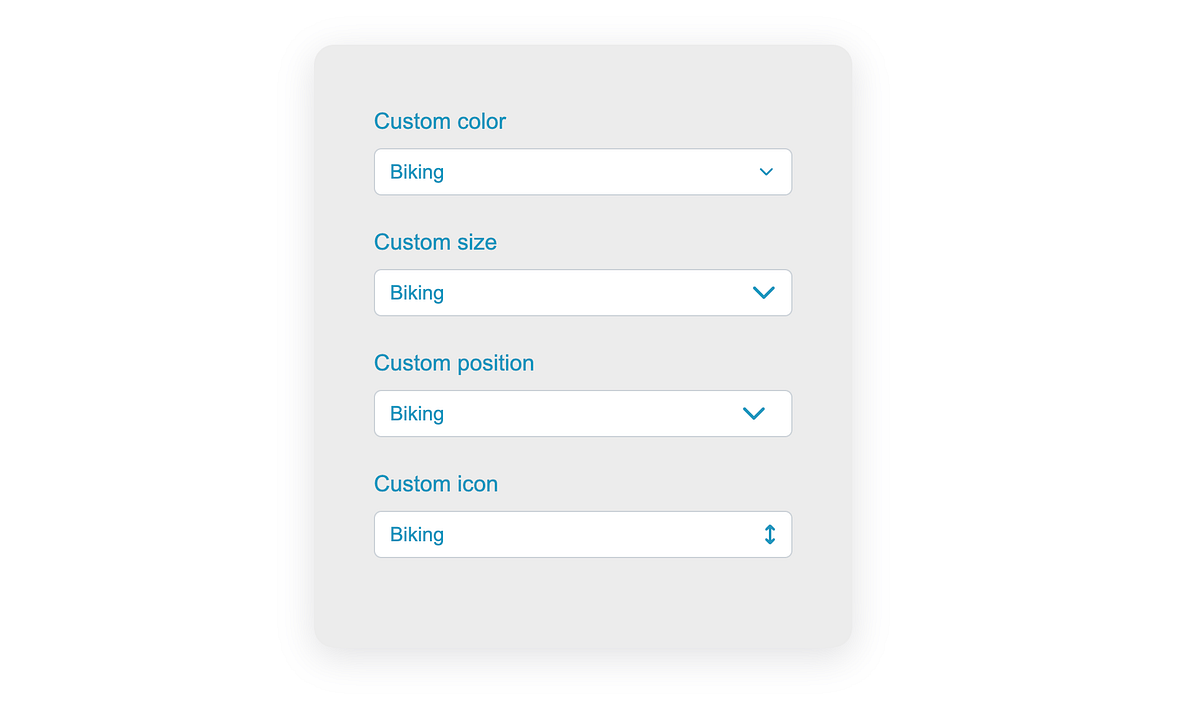Focus the select via "Custom position" label
The width and height of the screenshot is (1200, 710).
454,363
